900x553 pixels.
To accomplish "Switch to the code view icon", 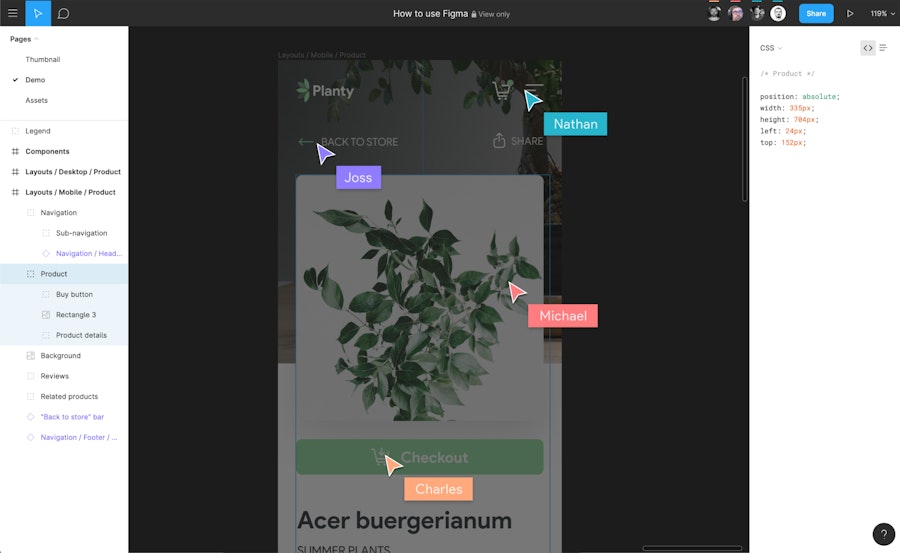I will click(x=868, y=48).
